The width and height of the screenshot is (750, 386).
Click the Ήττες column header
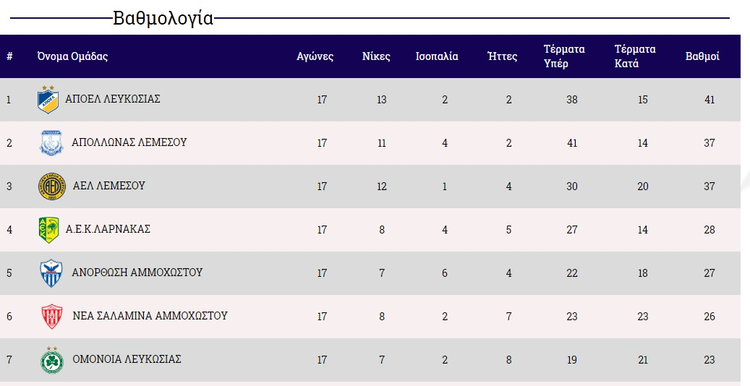point(502,56)
